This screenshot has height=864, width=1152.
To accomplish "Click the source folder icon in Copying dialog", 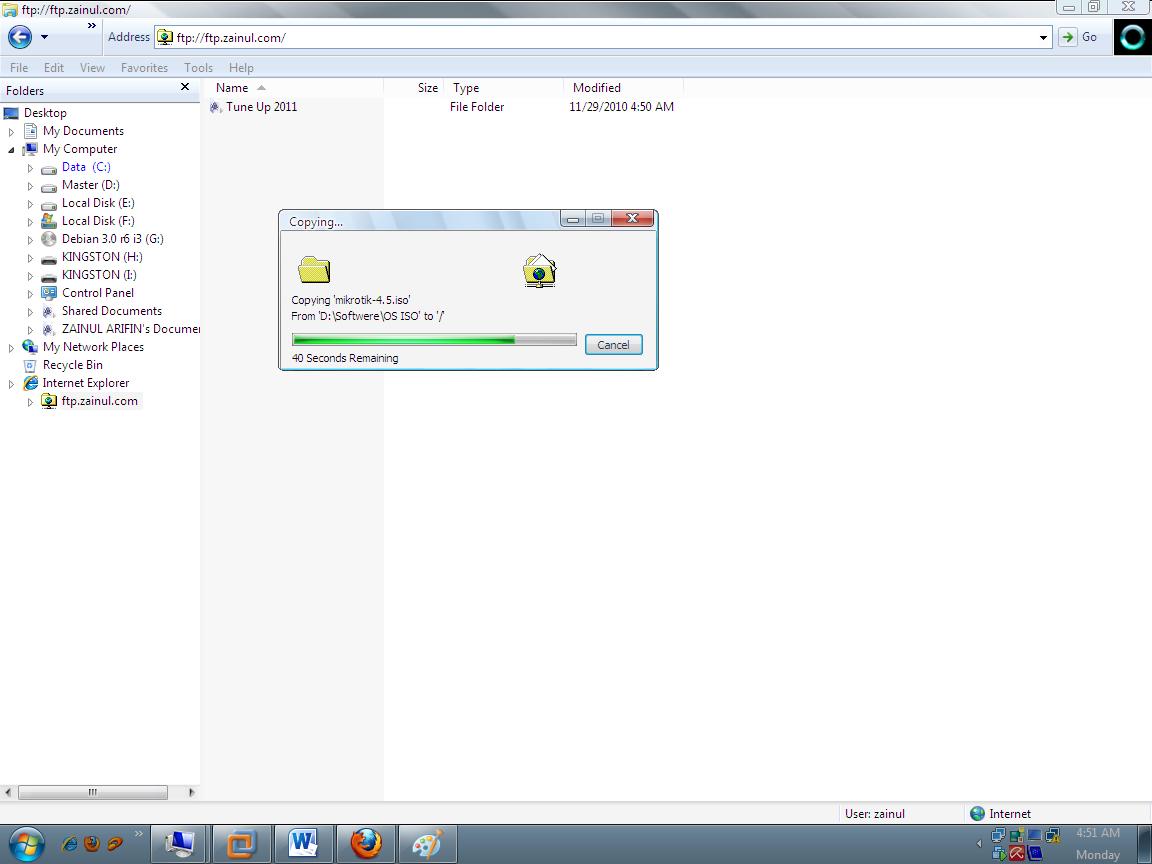I will (x=314, y=270).
